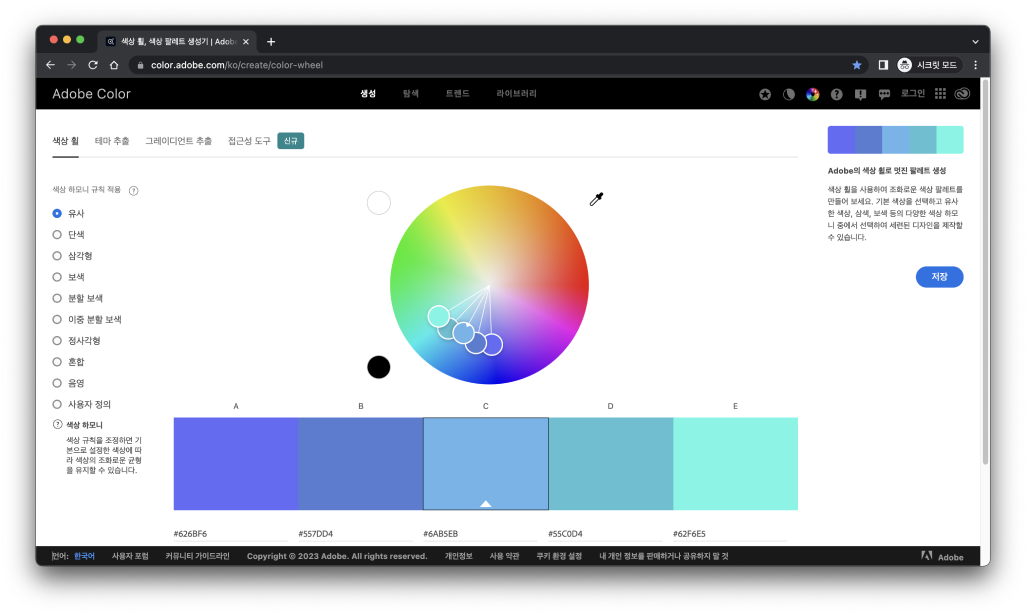Click the Creative Cloud icon
This screenshot has height=615, width=1026.
[962, 94]
